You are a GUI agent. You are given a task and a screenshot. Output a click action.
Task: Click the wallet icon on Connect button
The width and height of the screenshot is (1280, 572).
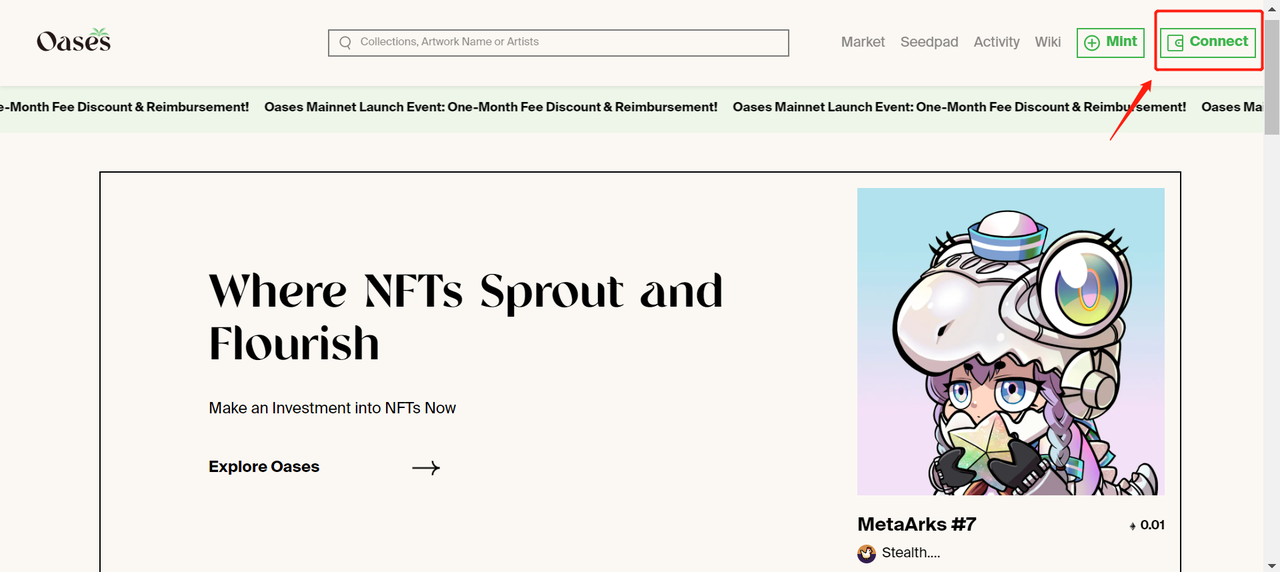tap(1176, 43)
